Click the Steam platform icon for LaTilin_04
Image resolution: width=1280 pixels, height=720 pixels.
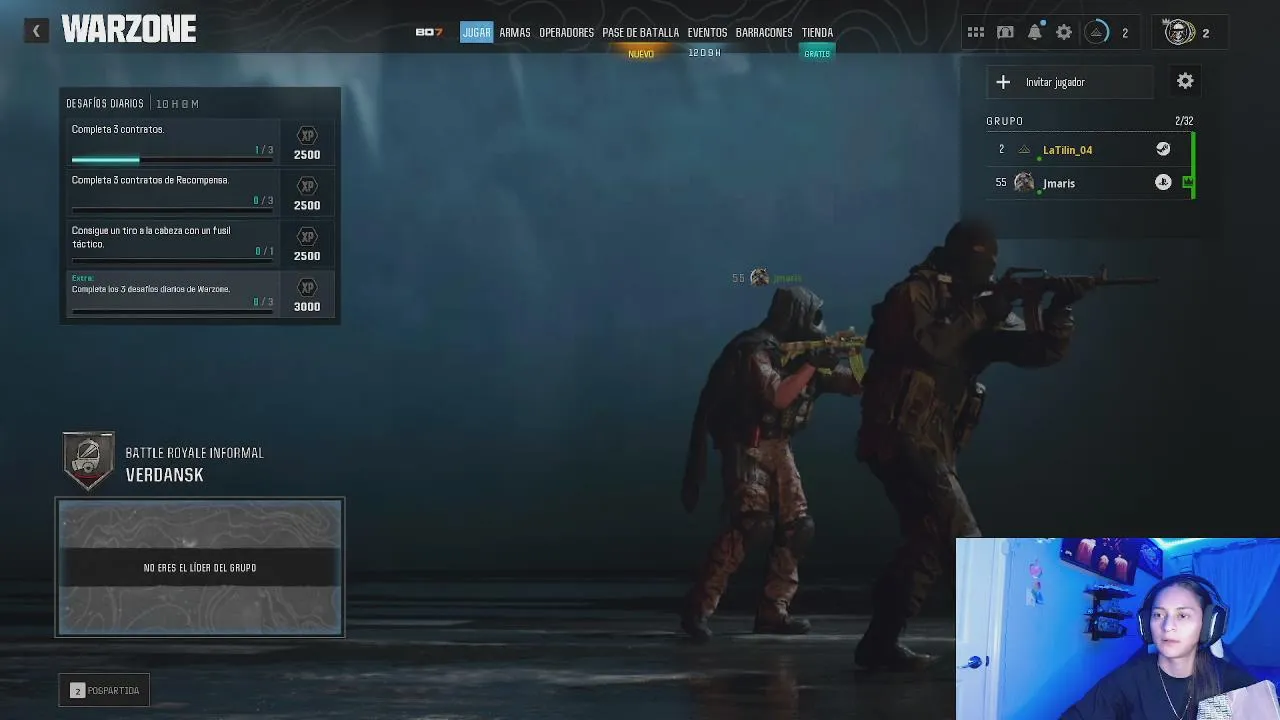(1163, 149)
